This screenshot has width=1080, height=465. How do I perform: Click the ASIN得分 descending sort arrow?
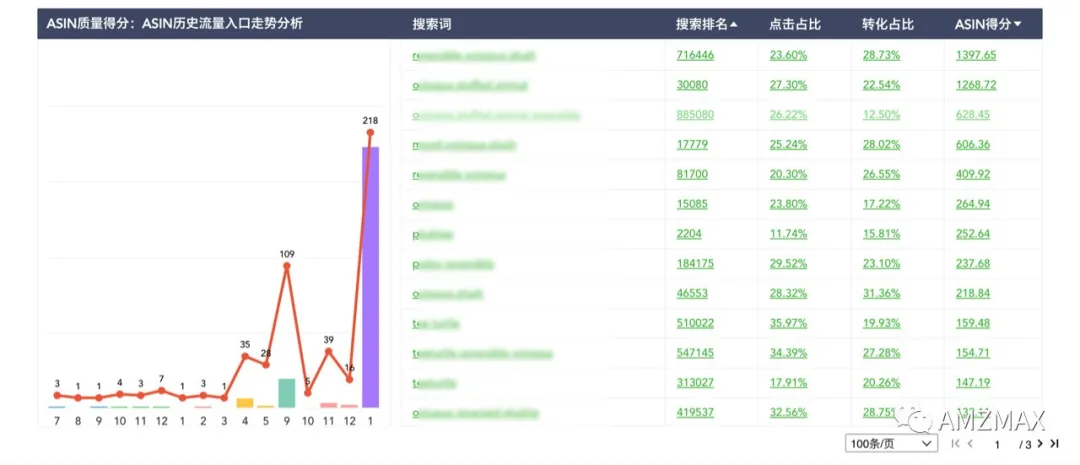tap(1018, 24)
